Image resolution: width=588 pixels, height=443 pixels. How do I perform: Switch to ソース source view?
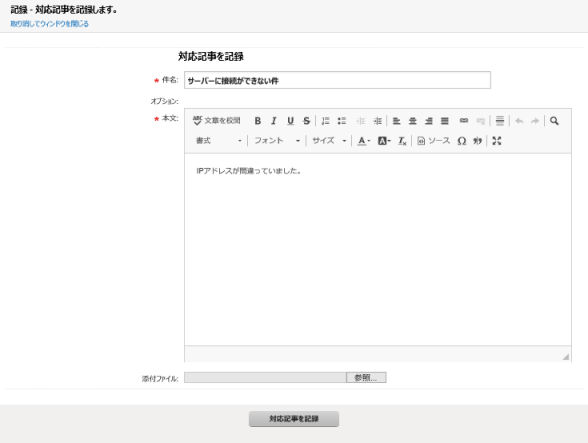[x=434, y=141]
